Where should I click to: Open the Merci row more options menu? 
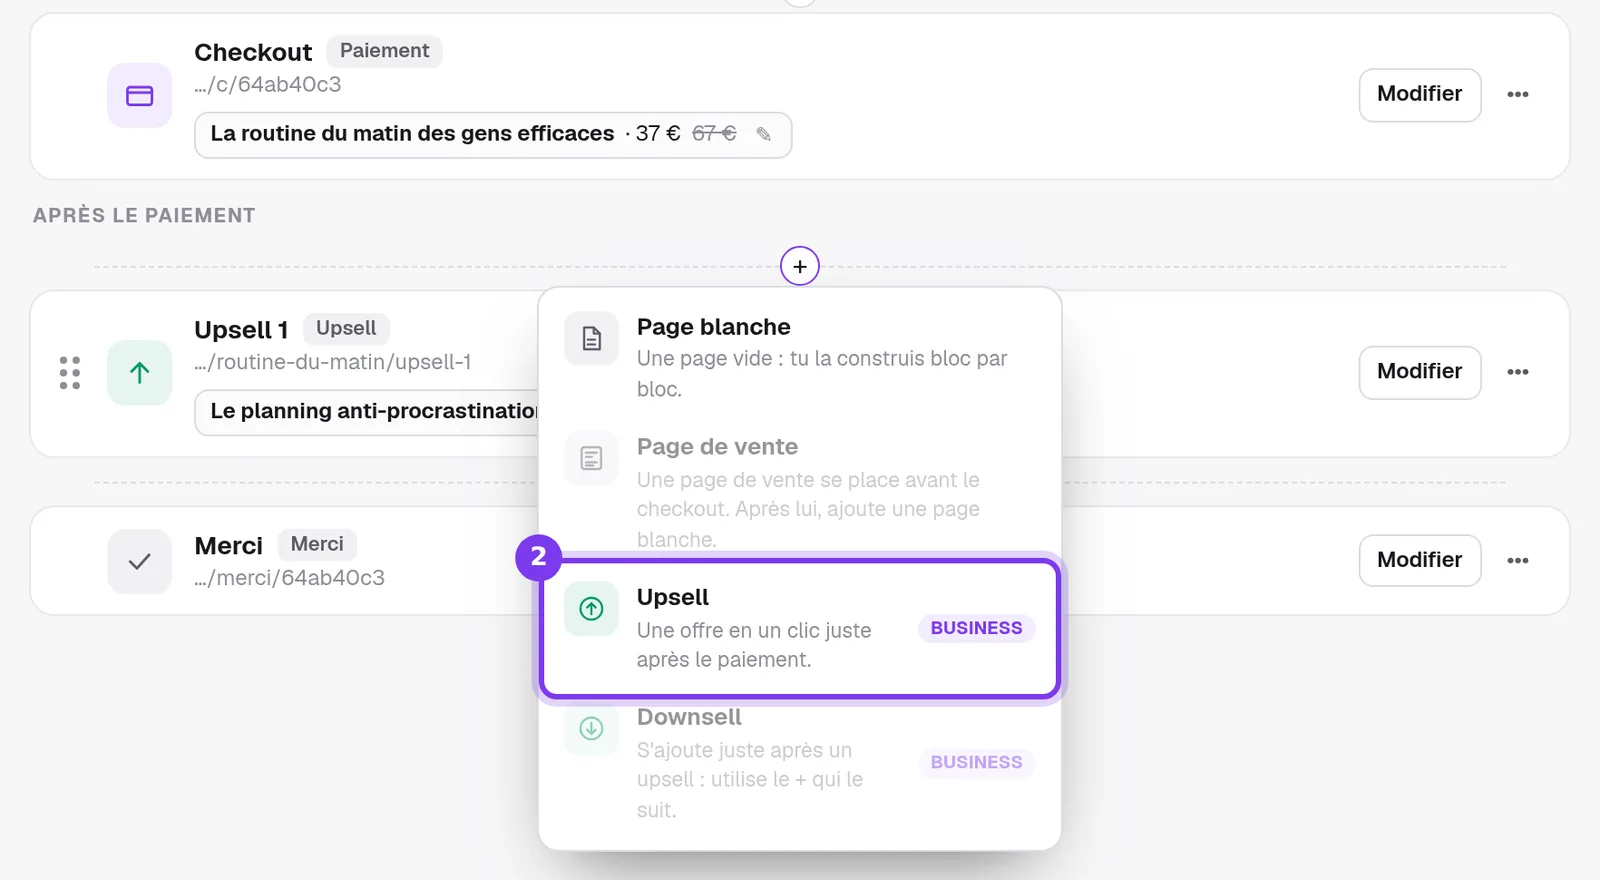[x=1518, y=560]
